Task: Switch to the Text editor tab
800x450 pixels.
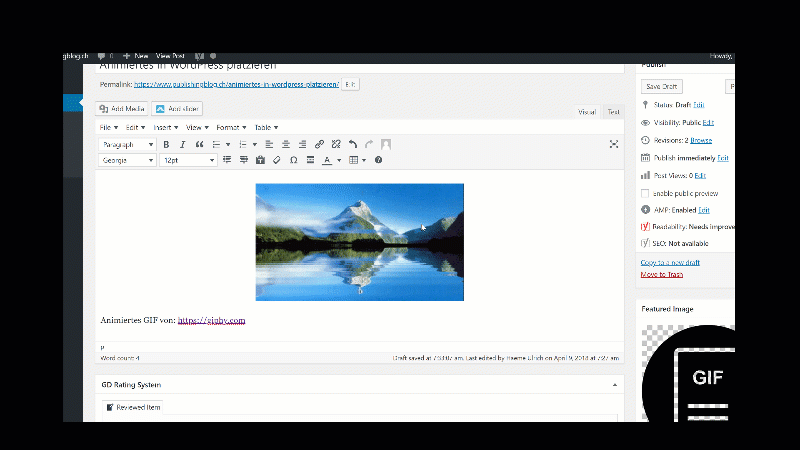Action: pyautogui.click(x=613, y=112)
